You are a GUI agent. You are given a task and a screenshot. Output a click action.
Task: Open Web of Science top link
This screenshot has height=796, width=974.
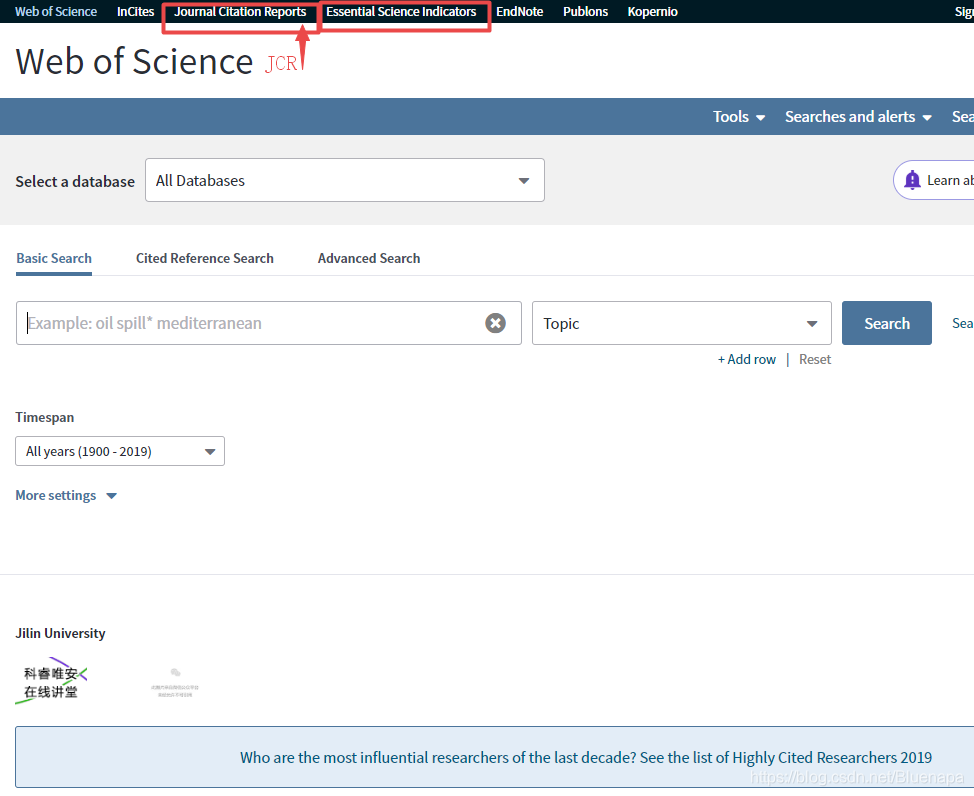point(56,11)
